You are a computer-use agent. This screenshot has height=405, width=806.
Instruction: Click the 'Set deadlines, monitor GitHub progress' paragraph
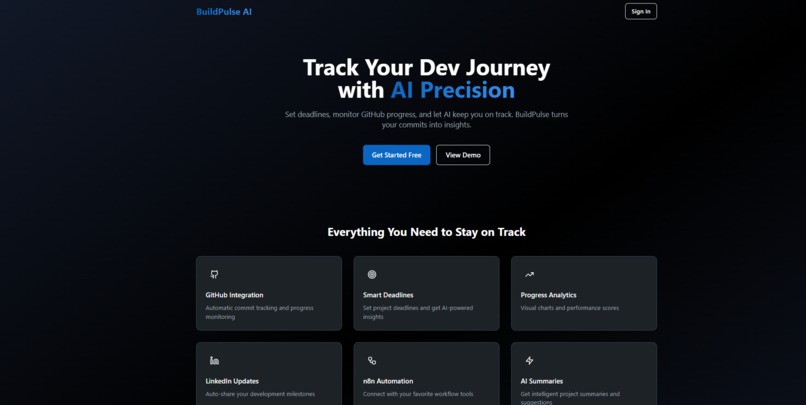click(427, 119)
